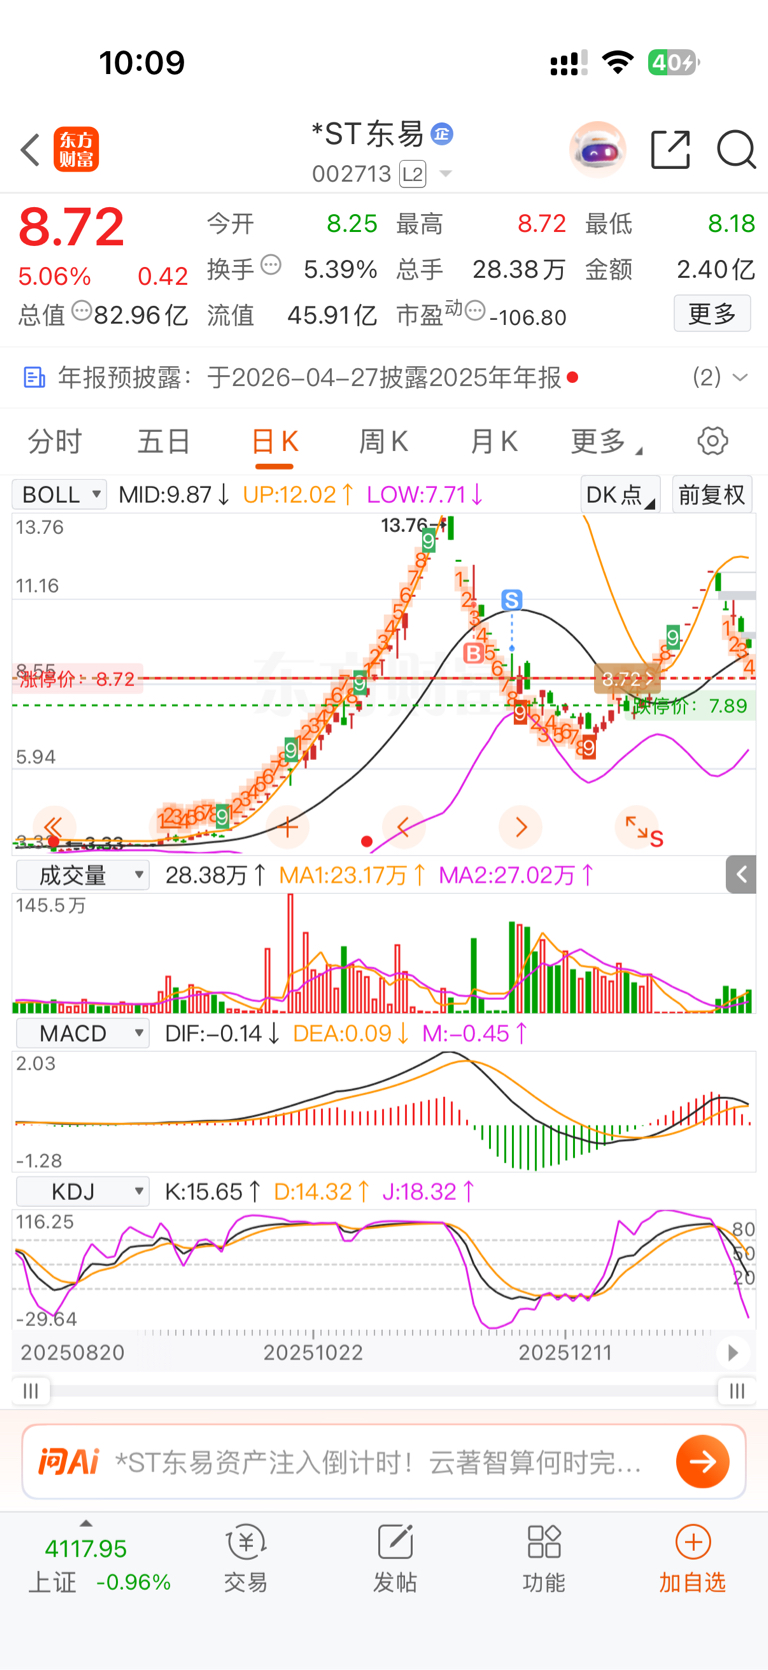Open the MACD indicator dropdown
This screenshot has height=1670, width=768.
click(82, 1033)
